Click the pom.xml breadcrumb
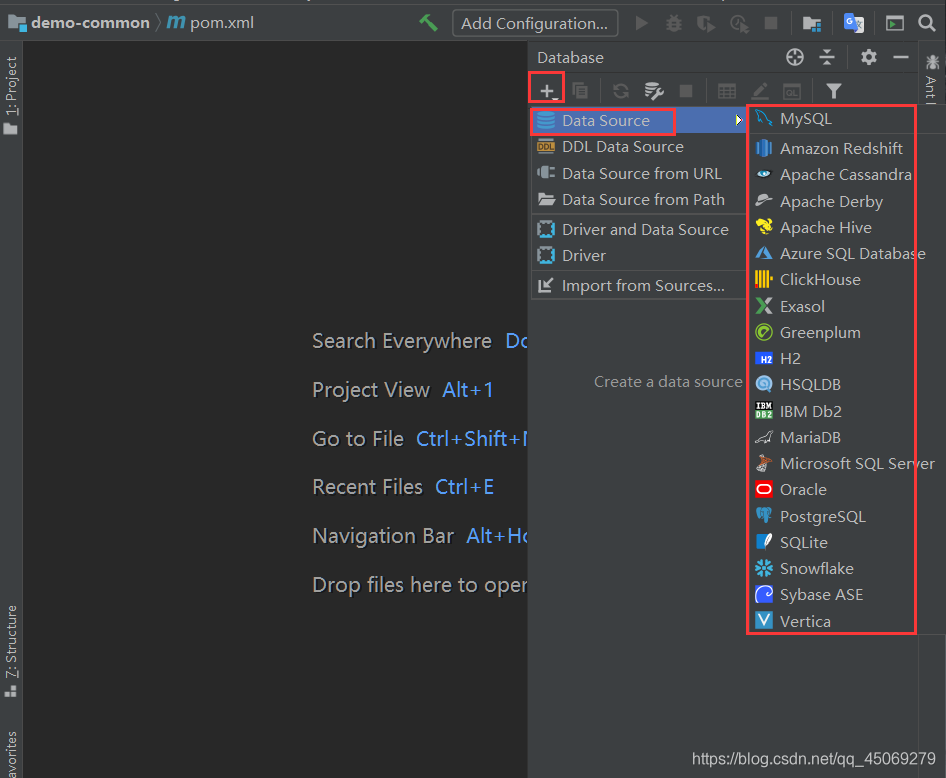The height and width of the screenshot is (778, 946). point(211,23)
